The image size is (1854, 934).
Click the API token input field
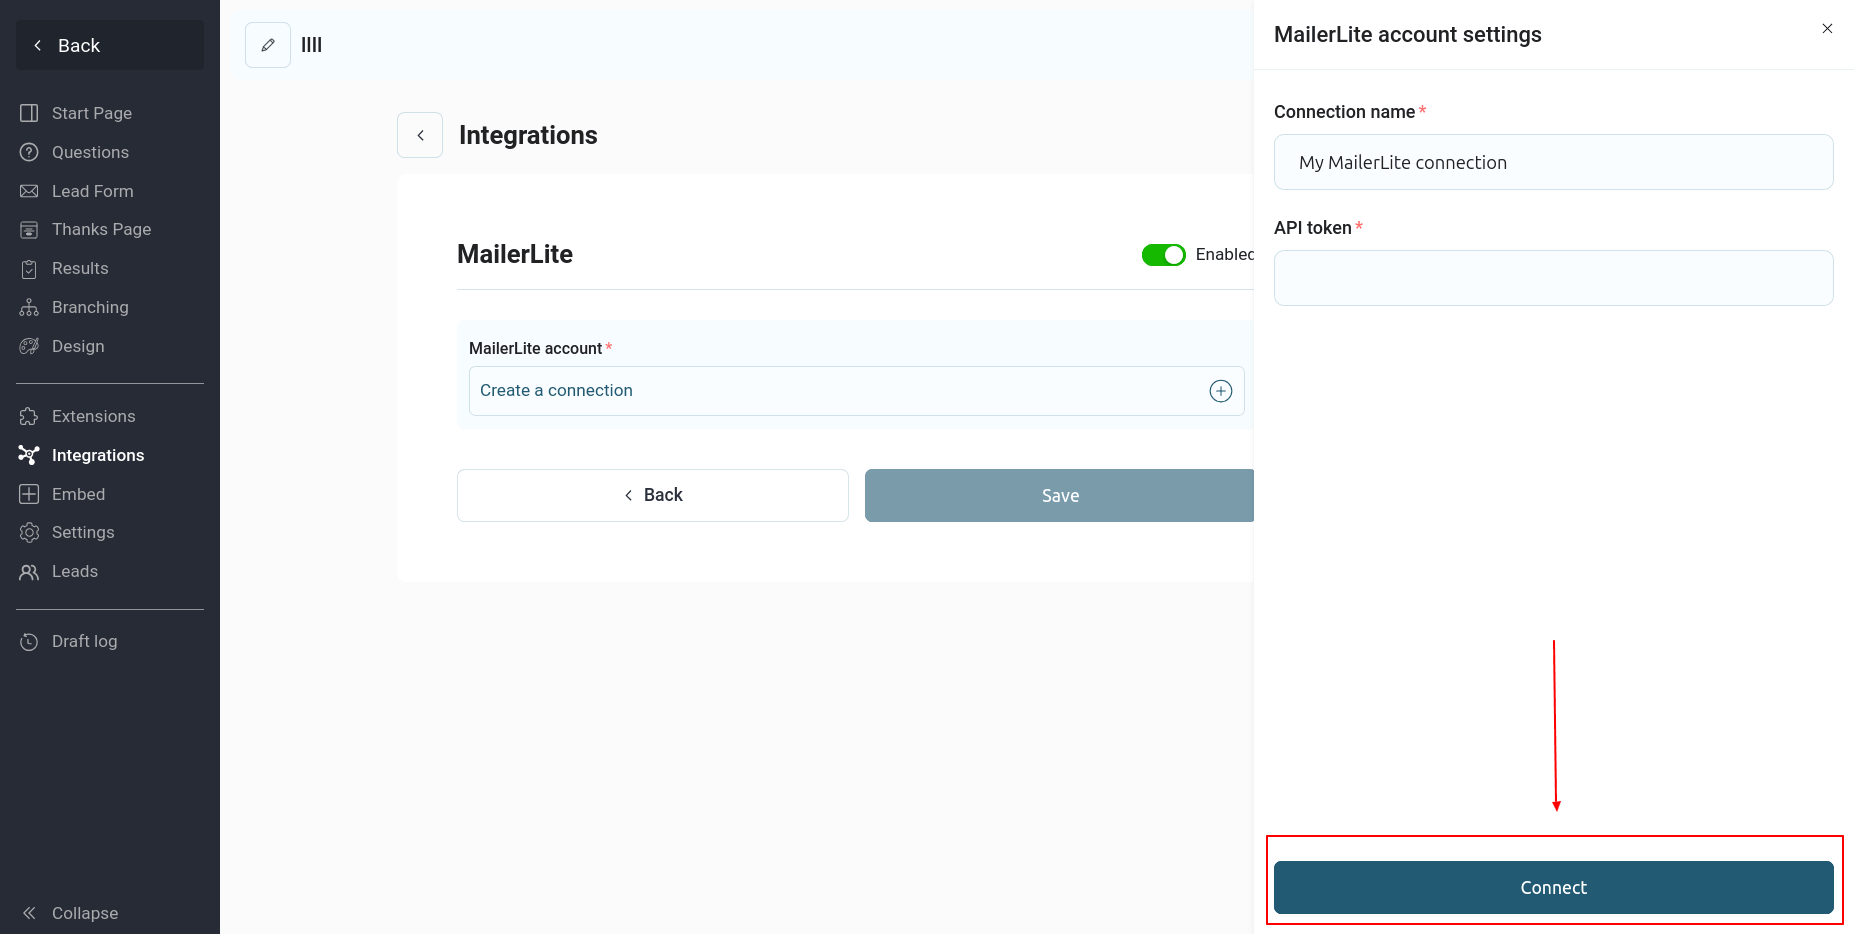[x=1553, y=278]
